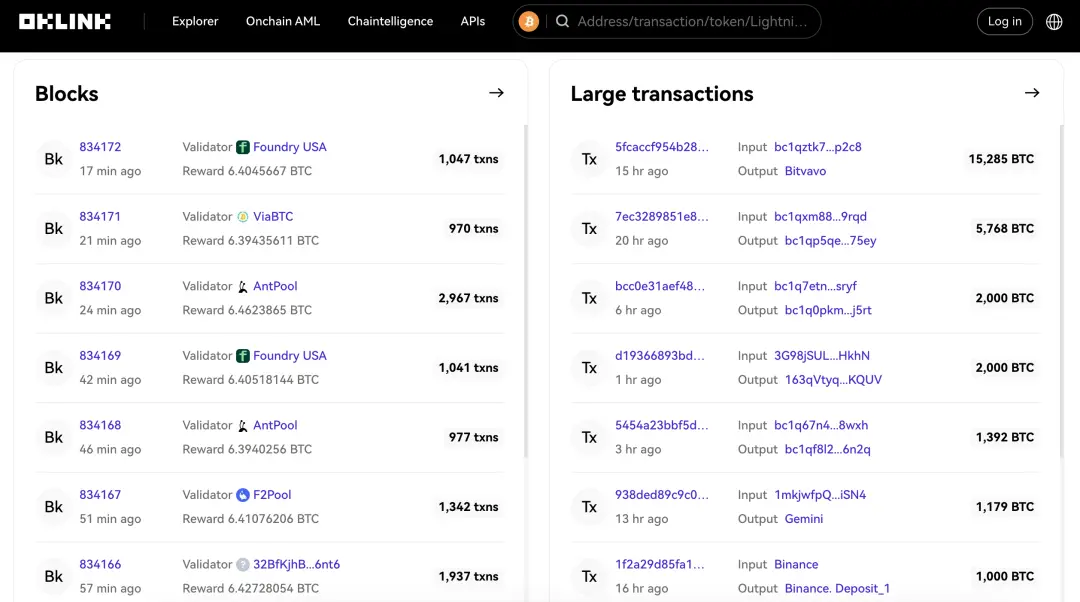Open the Onchain AML menu

[x=283, y=21]
